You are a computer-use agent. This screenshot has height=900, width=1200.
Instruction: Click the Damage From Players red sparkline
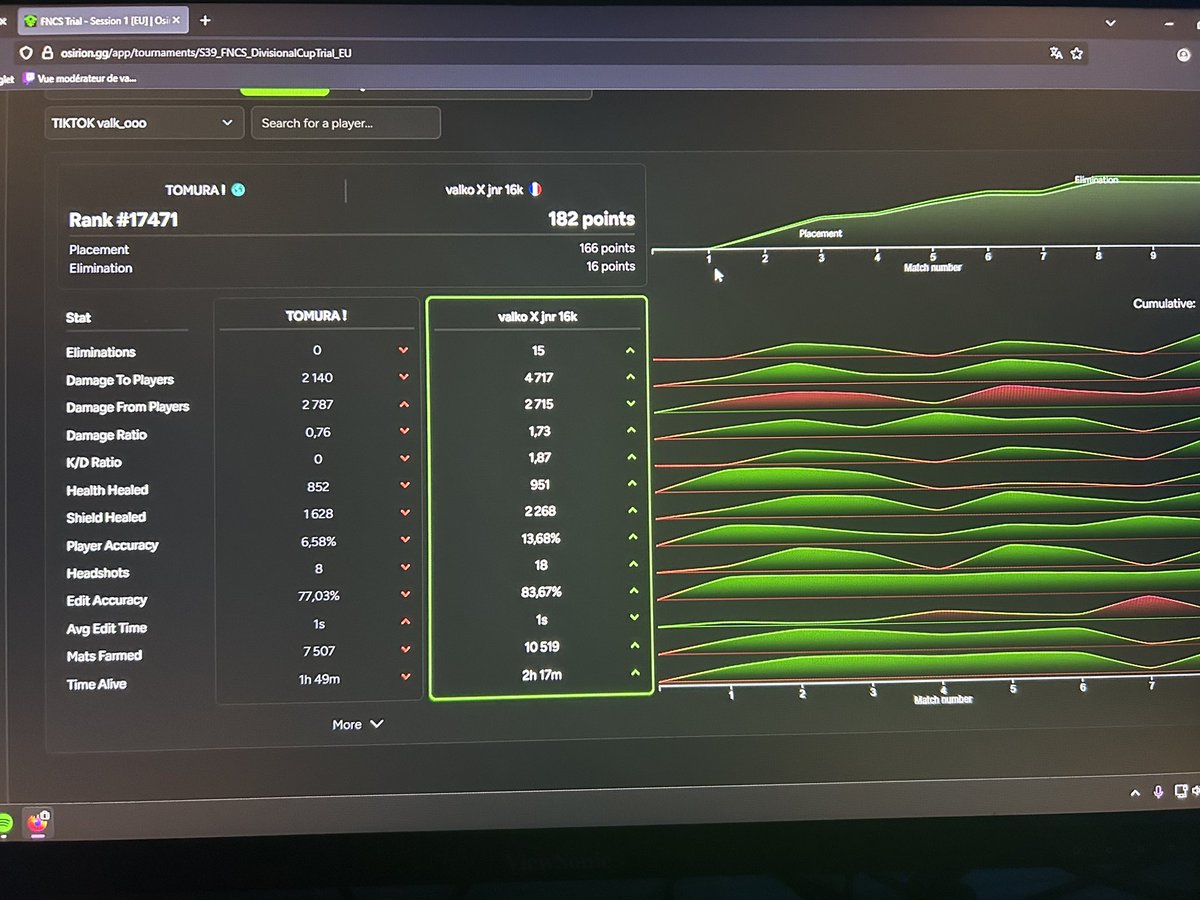point(926,397)
